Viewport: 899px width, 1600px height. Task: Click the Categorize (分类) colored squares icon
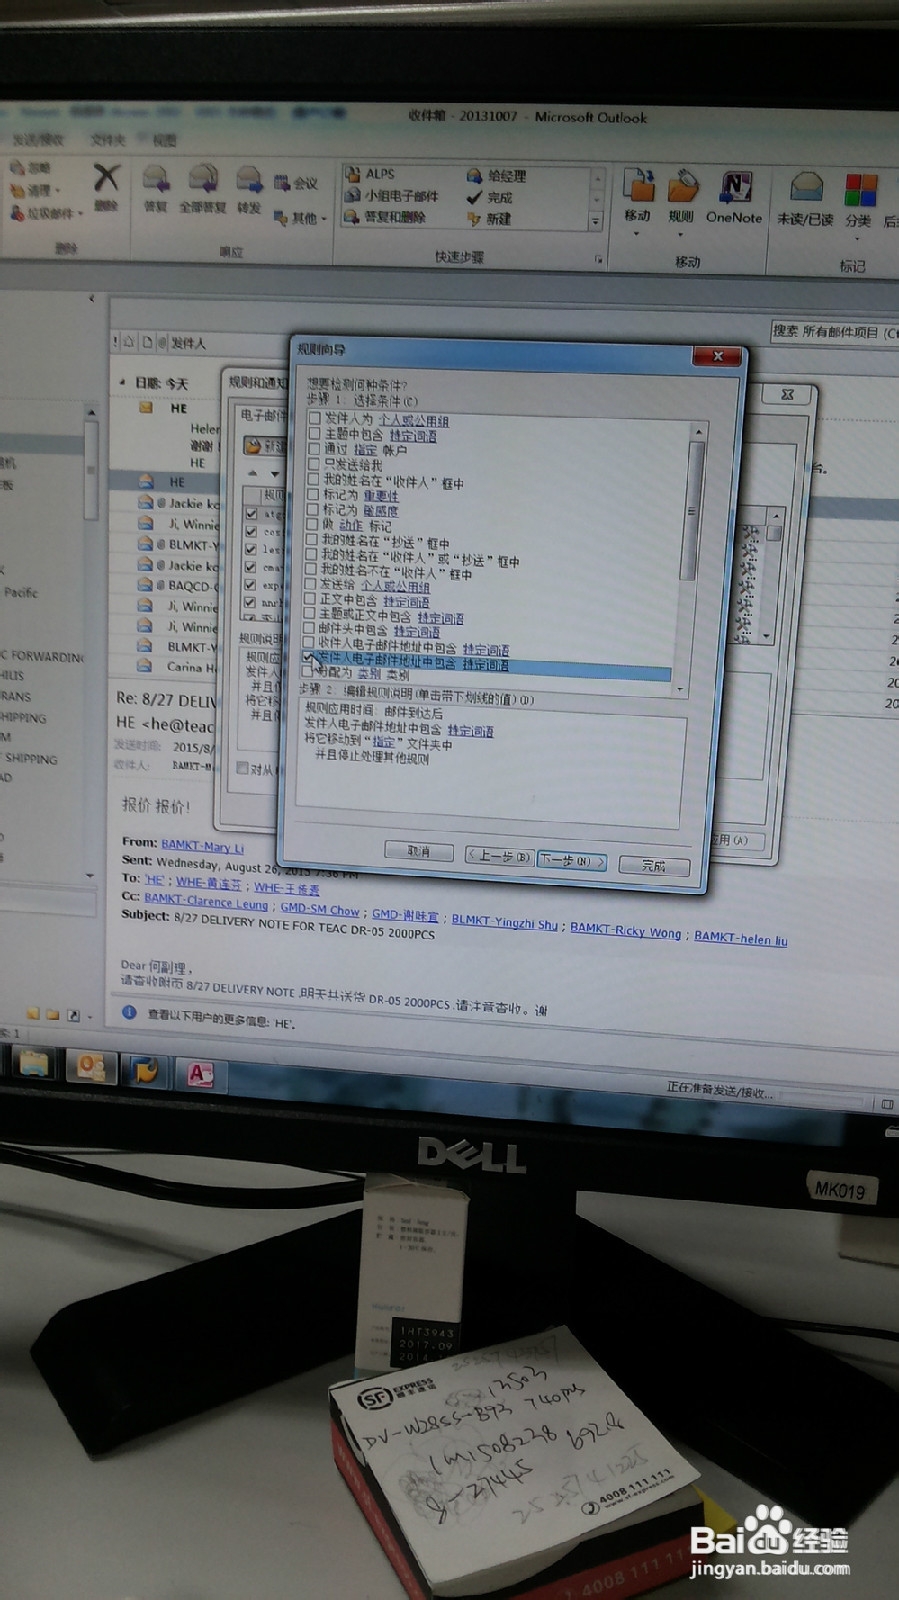point(860,190)
